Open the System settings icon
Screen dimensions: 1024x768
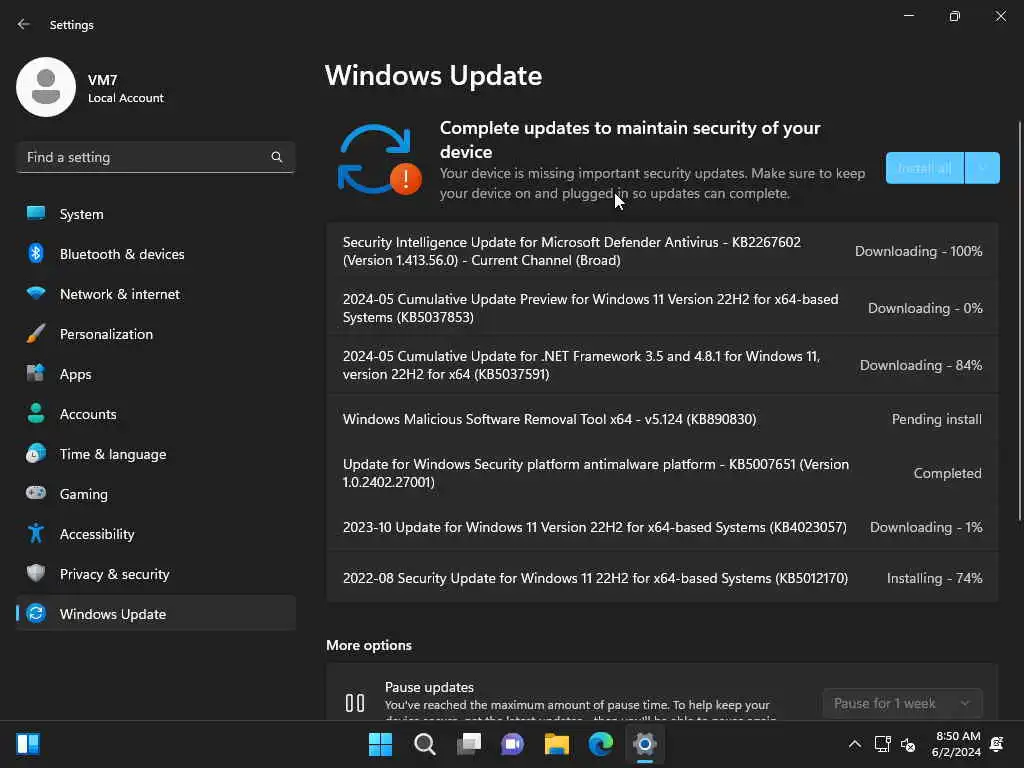(36, 214)
